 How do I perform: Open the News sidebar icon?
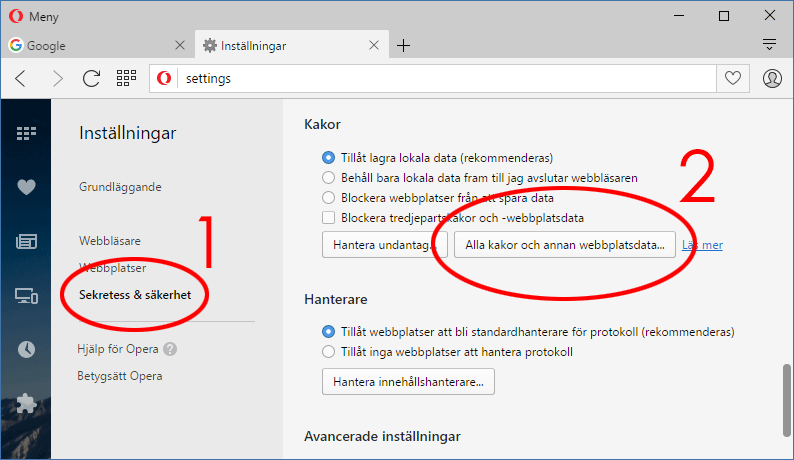point(26,241)
